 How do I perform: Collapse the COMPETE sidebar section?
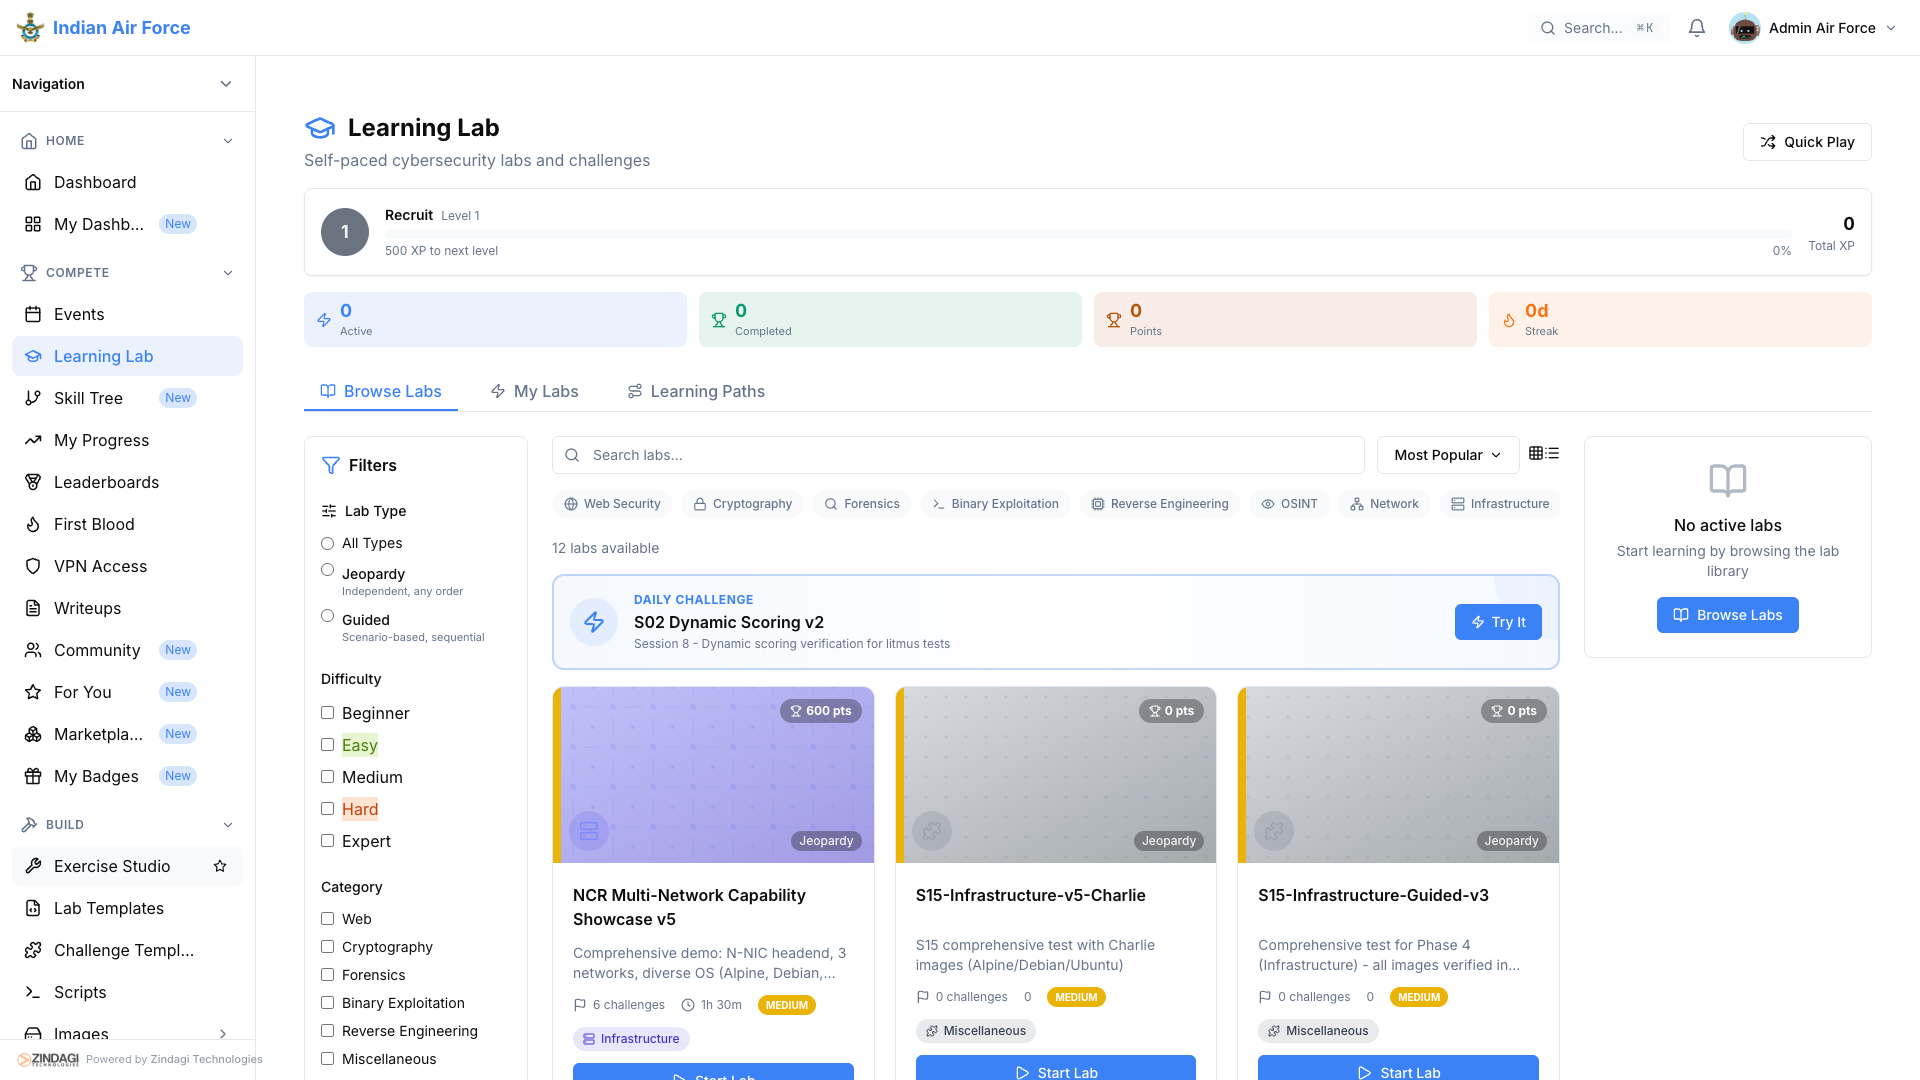pyautogui.click(x=228, y=273)
